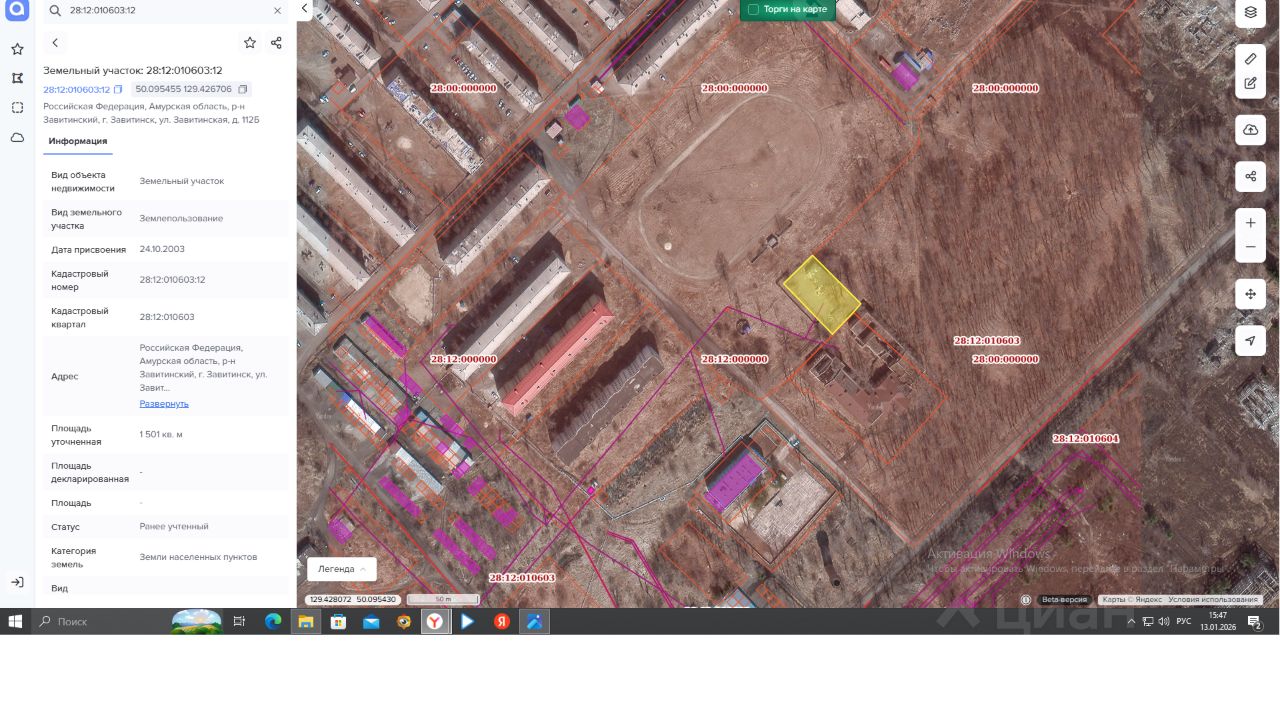Open the red Yandex icon in the taskbar
Image resolution: width=1280 pixels, height=720 pixels.
click(502, 621)
